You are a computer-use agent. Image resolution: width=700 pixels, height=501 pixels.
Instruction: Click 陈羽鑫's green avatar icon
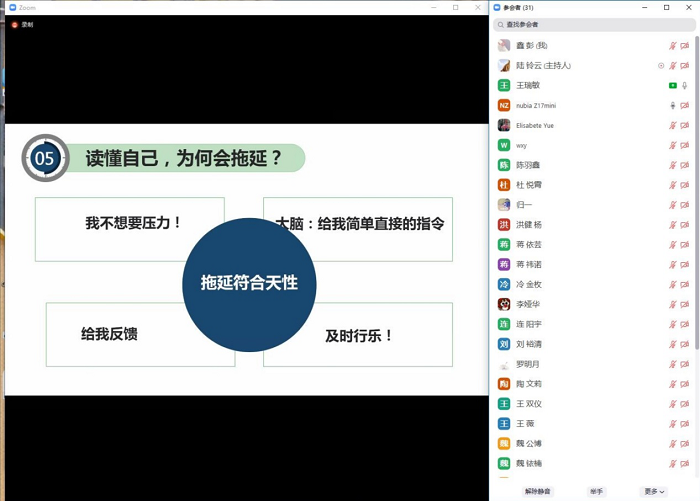tap(504, 165)
